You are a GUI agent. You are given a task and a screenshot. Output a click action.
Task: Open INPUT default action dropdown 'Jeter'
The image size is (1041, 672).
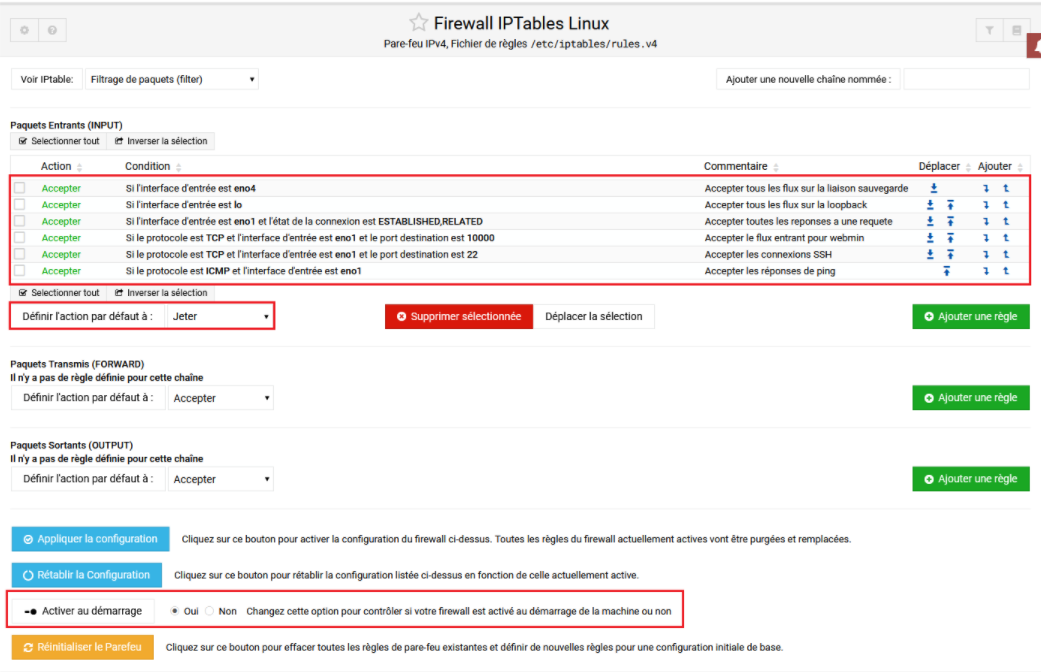pos(220,317)
